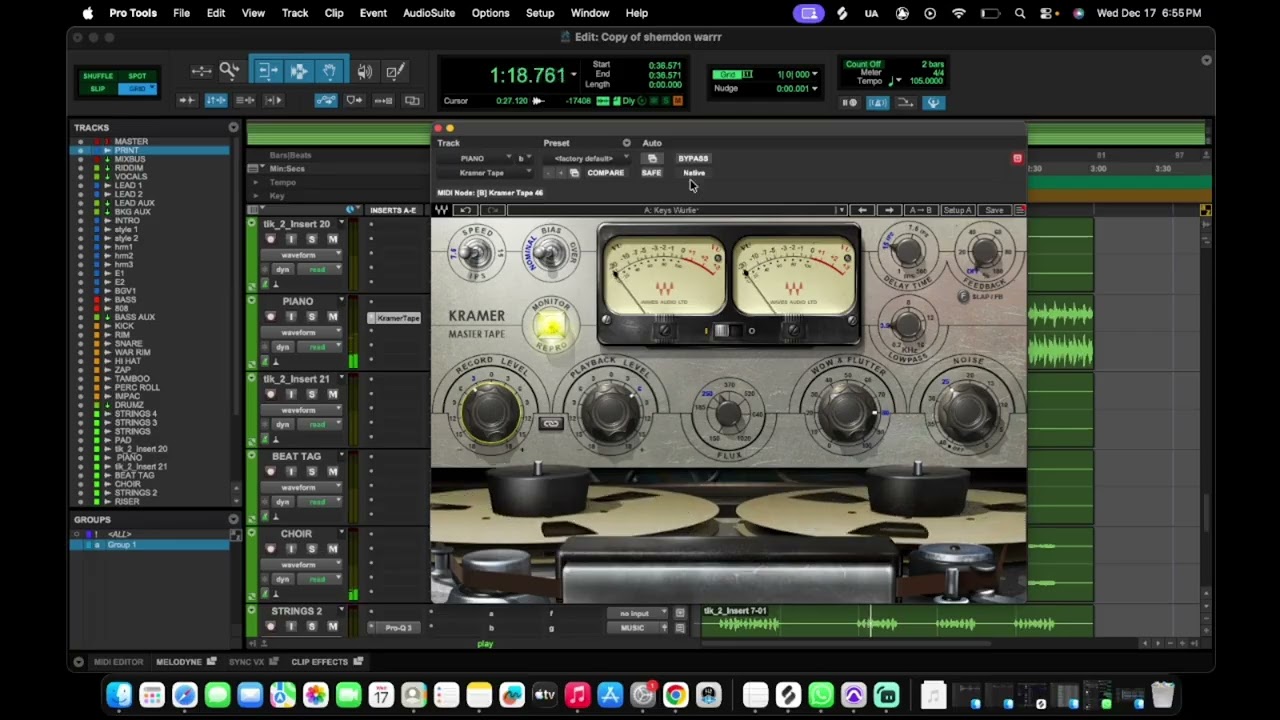Select the Grabber hand tool
1280x720 pixels.
pyautogui.click(x=329, y=71)
